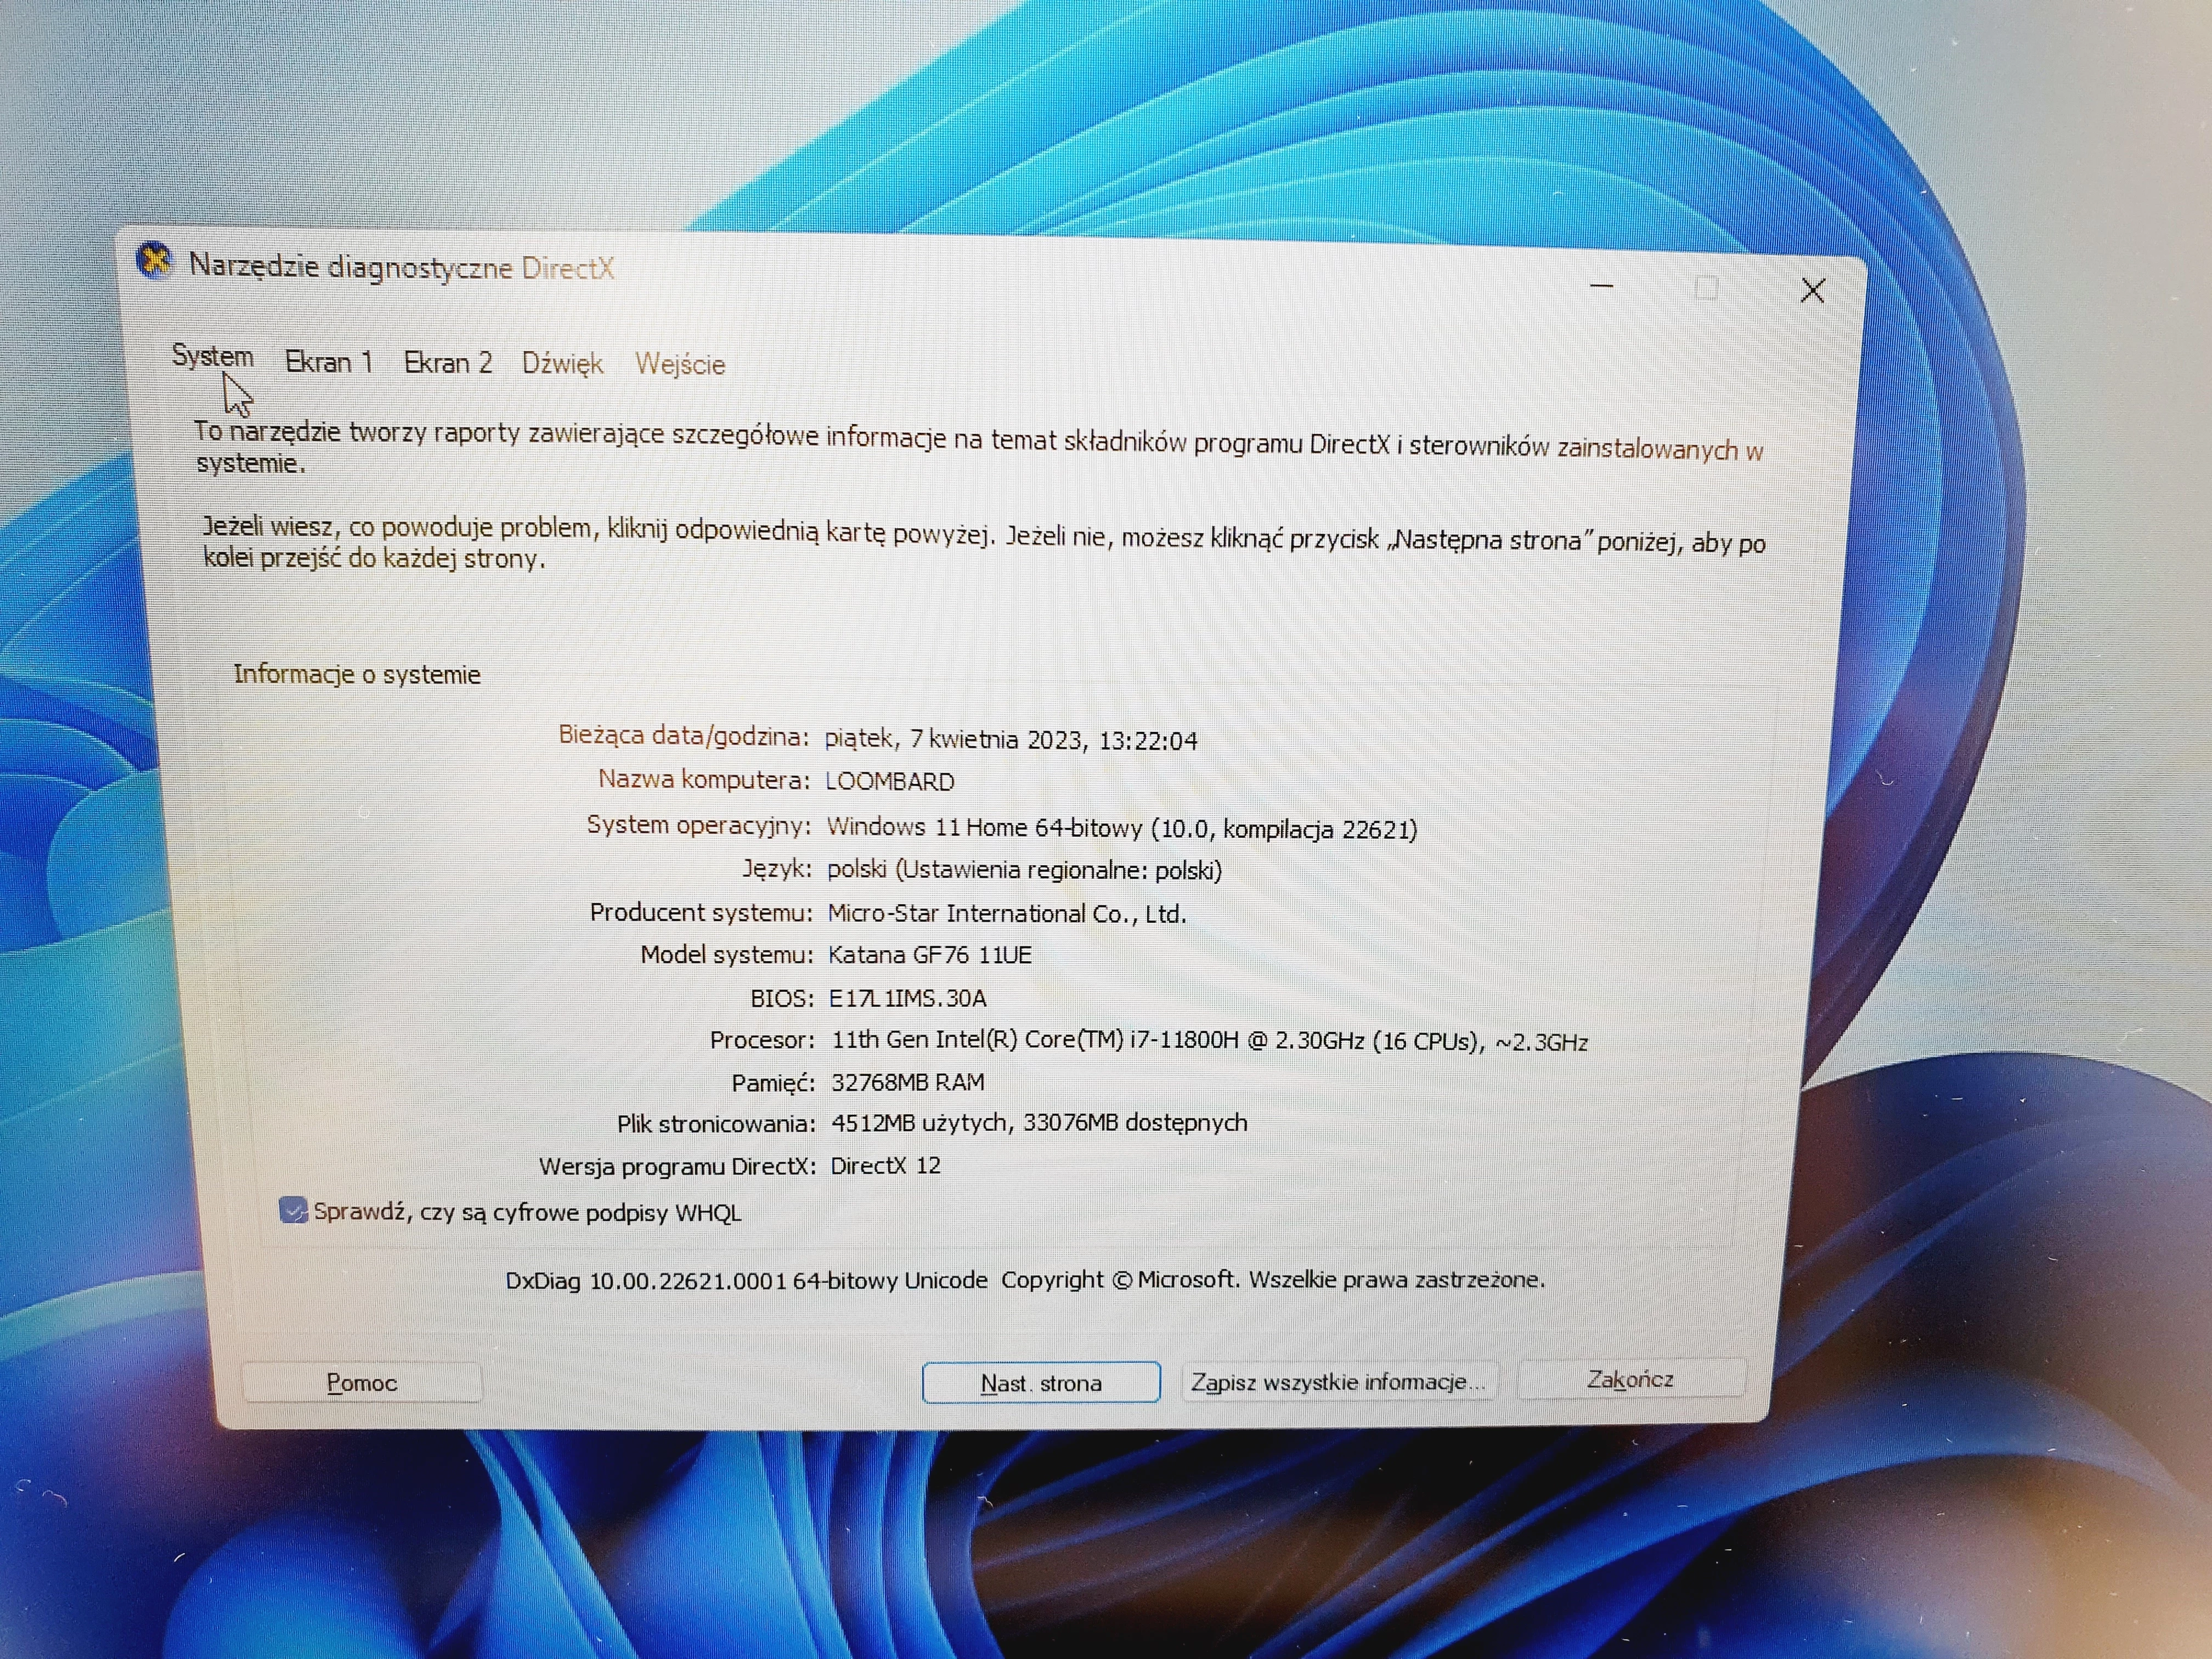Switch to the Dźwięk tab

coord(562,363)
